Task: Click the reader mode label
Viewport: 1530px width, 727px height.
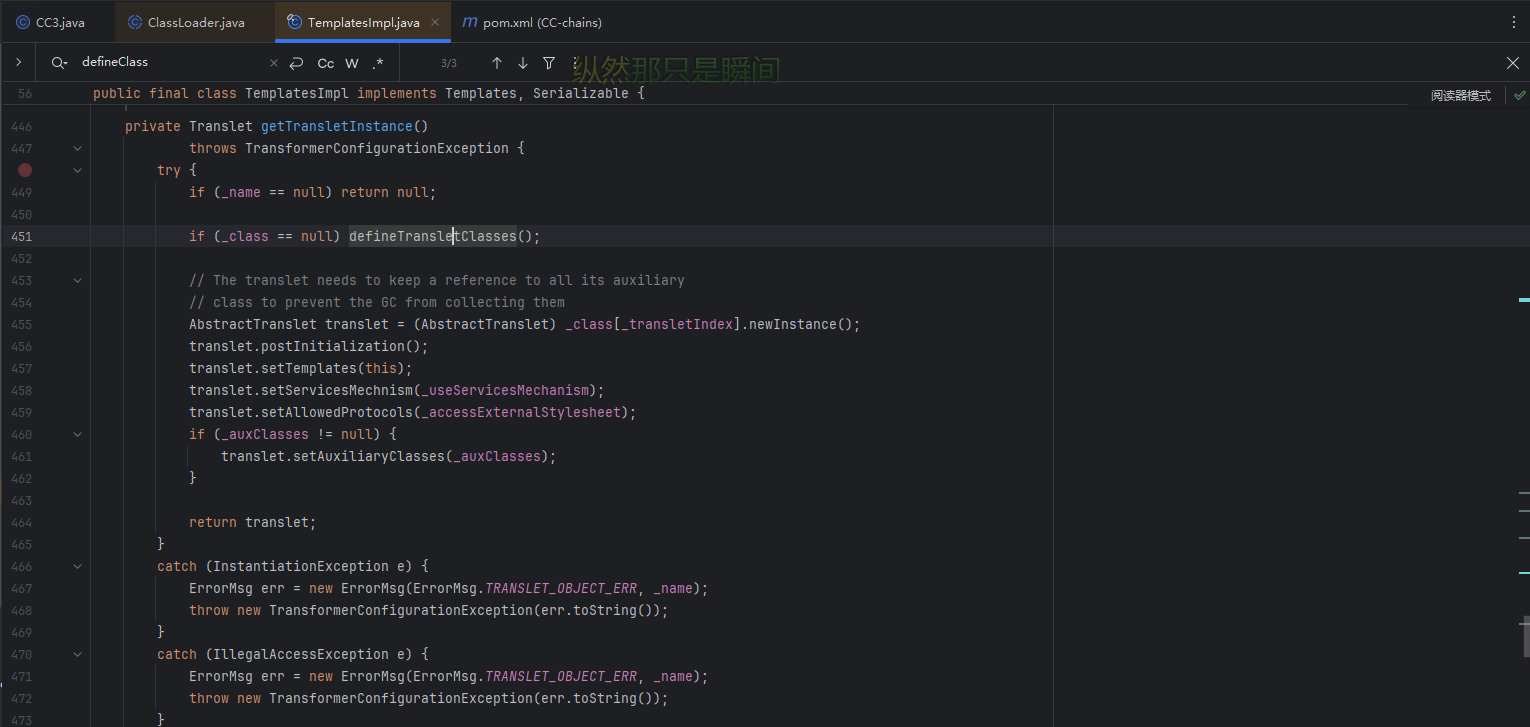Action: click(x=1460, y=95)
